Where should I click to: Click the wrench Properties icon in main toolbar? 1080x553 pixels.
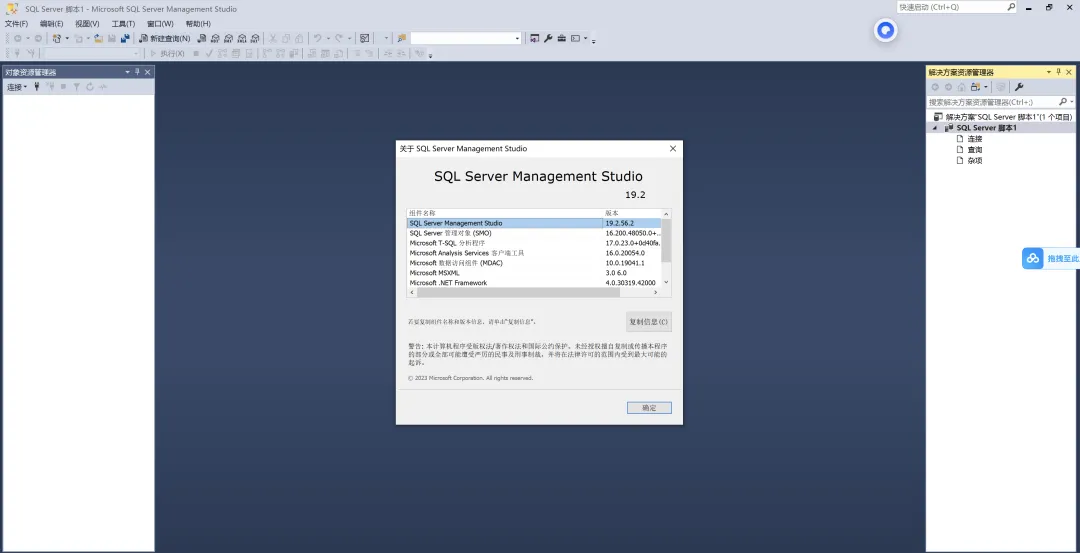tap(548, 39)
